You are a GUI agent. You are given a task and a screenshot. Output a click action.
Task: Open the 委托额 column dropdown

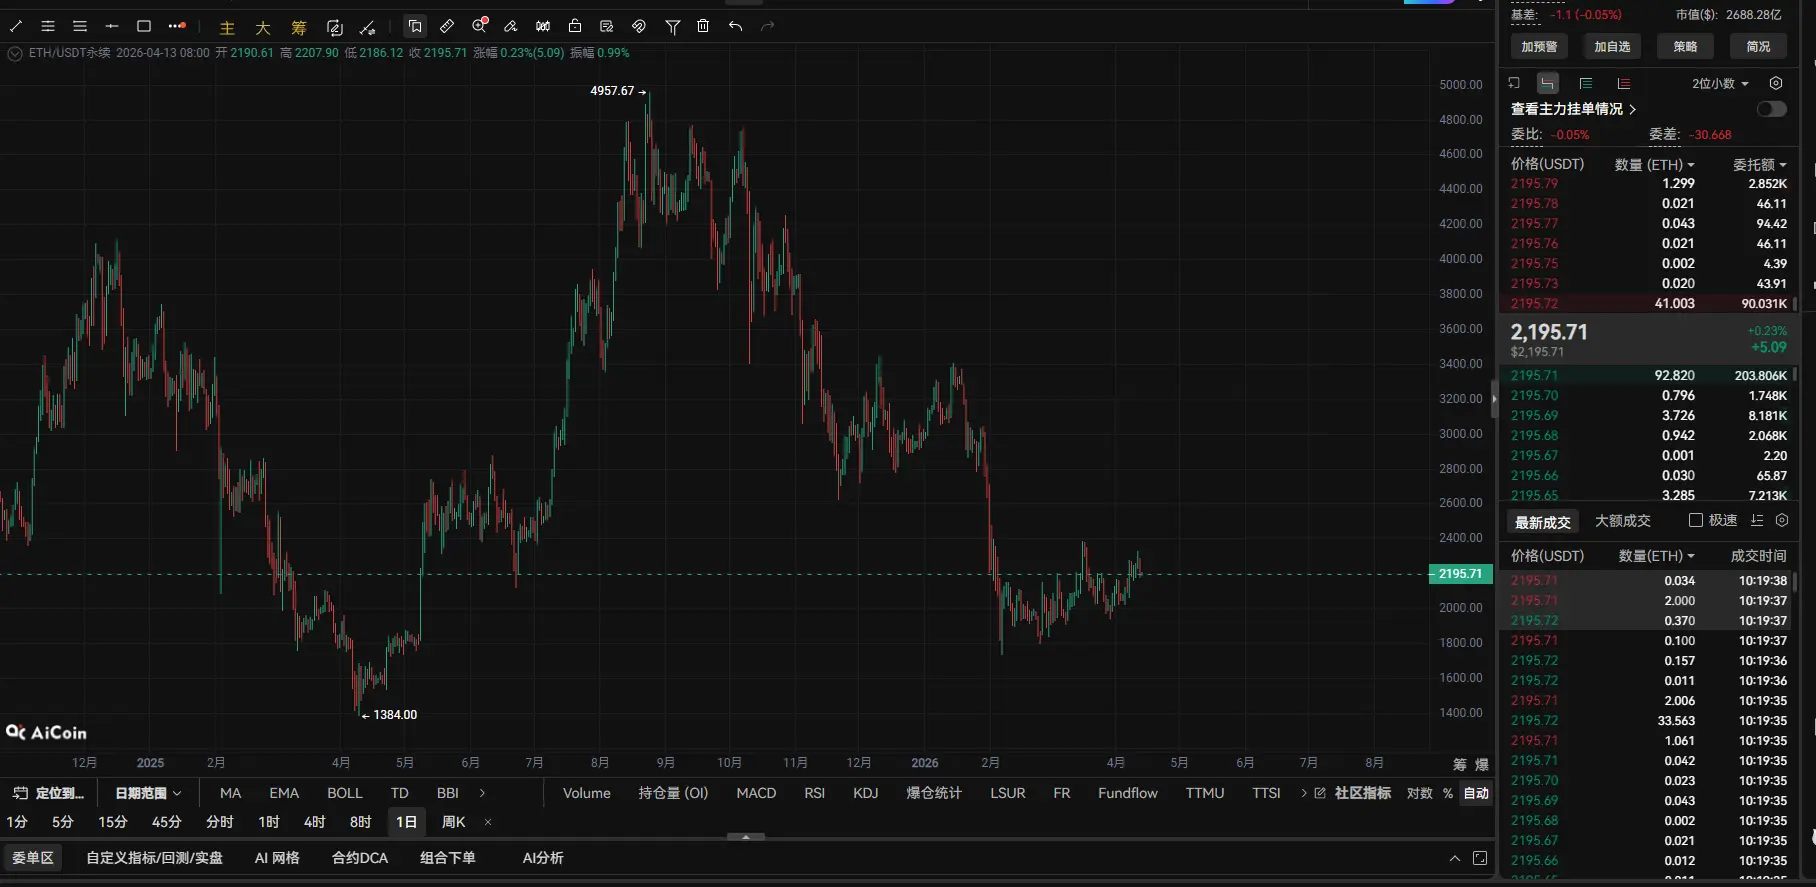coord(1760,164)
